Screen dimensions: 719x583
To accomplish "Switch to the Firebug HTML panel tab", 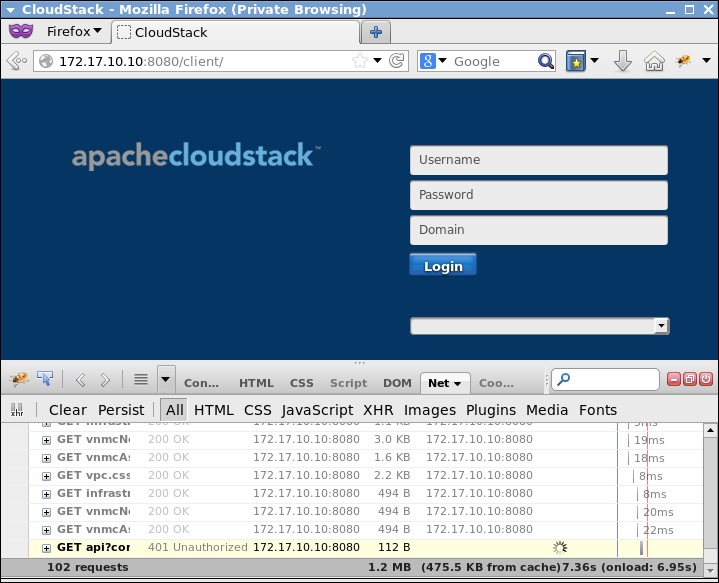I will pos(256,383).
